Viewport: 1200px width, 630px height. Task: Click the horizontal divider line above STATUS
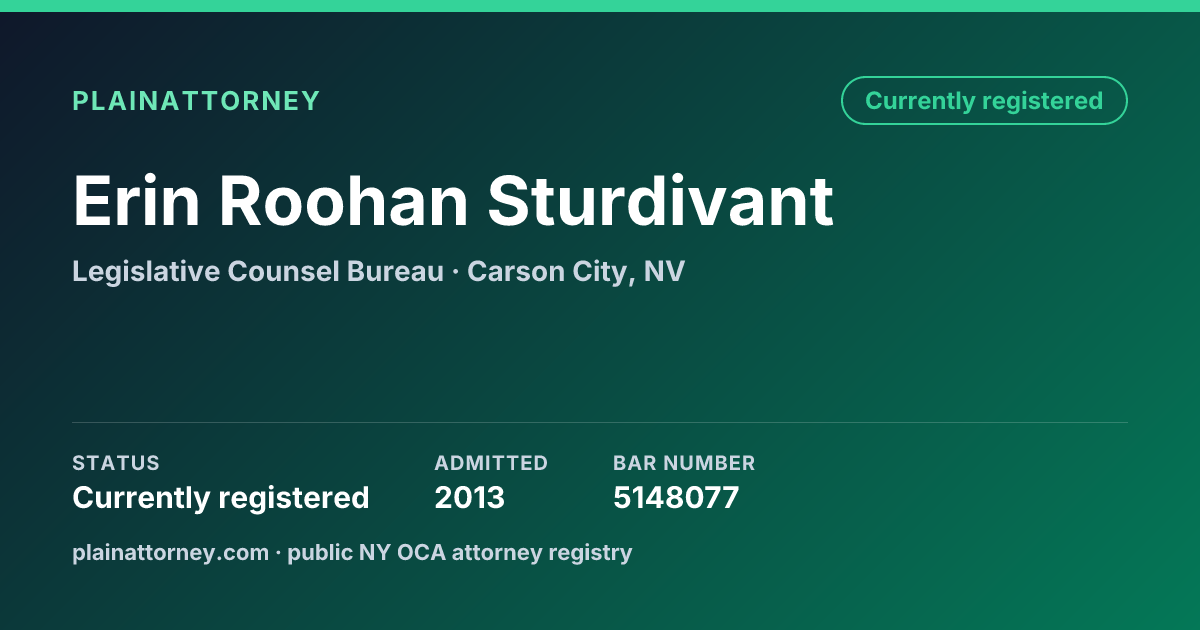[600, 422]
